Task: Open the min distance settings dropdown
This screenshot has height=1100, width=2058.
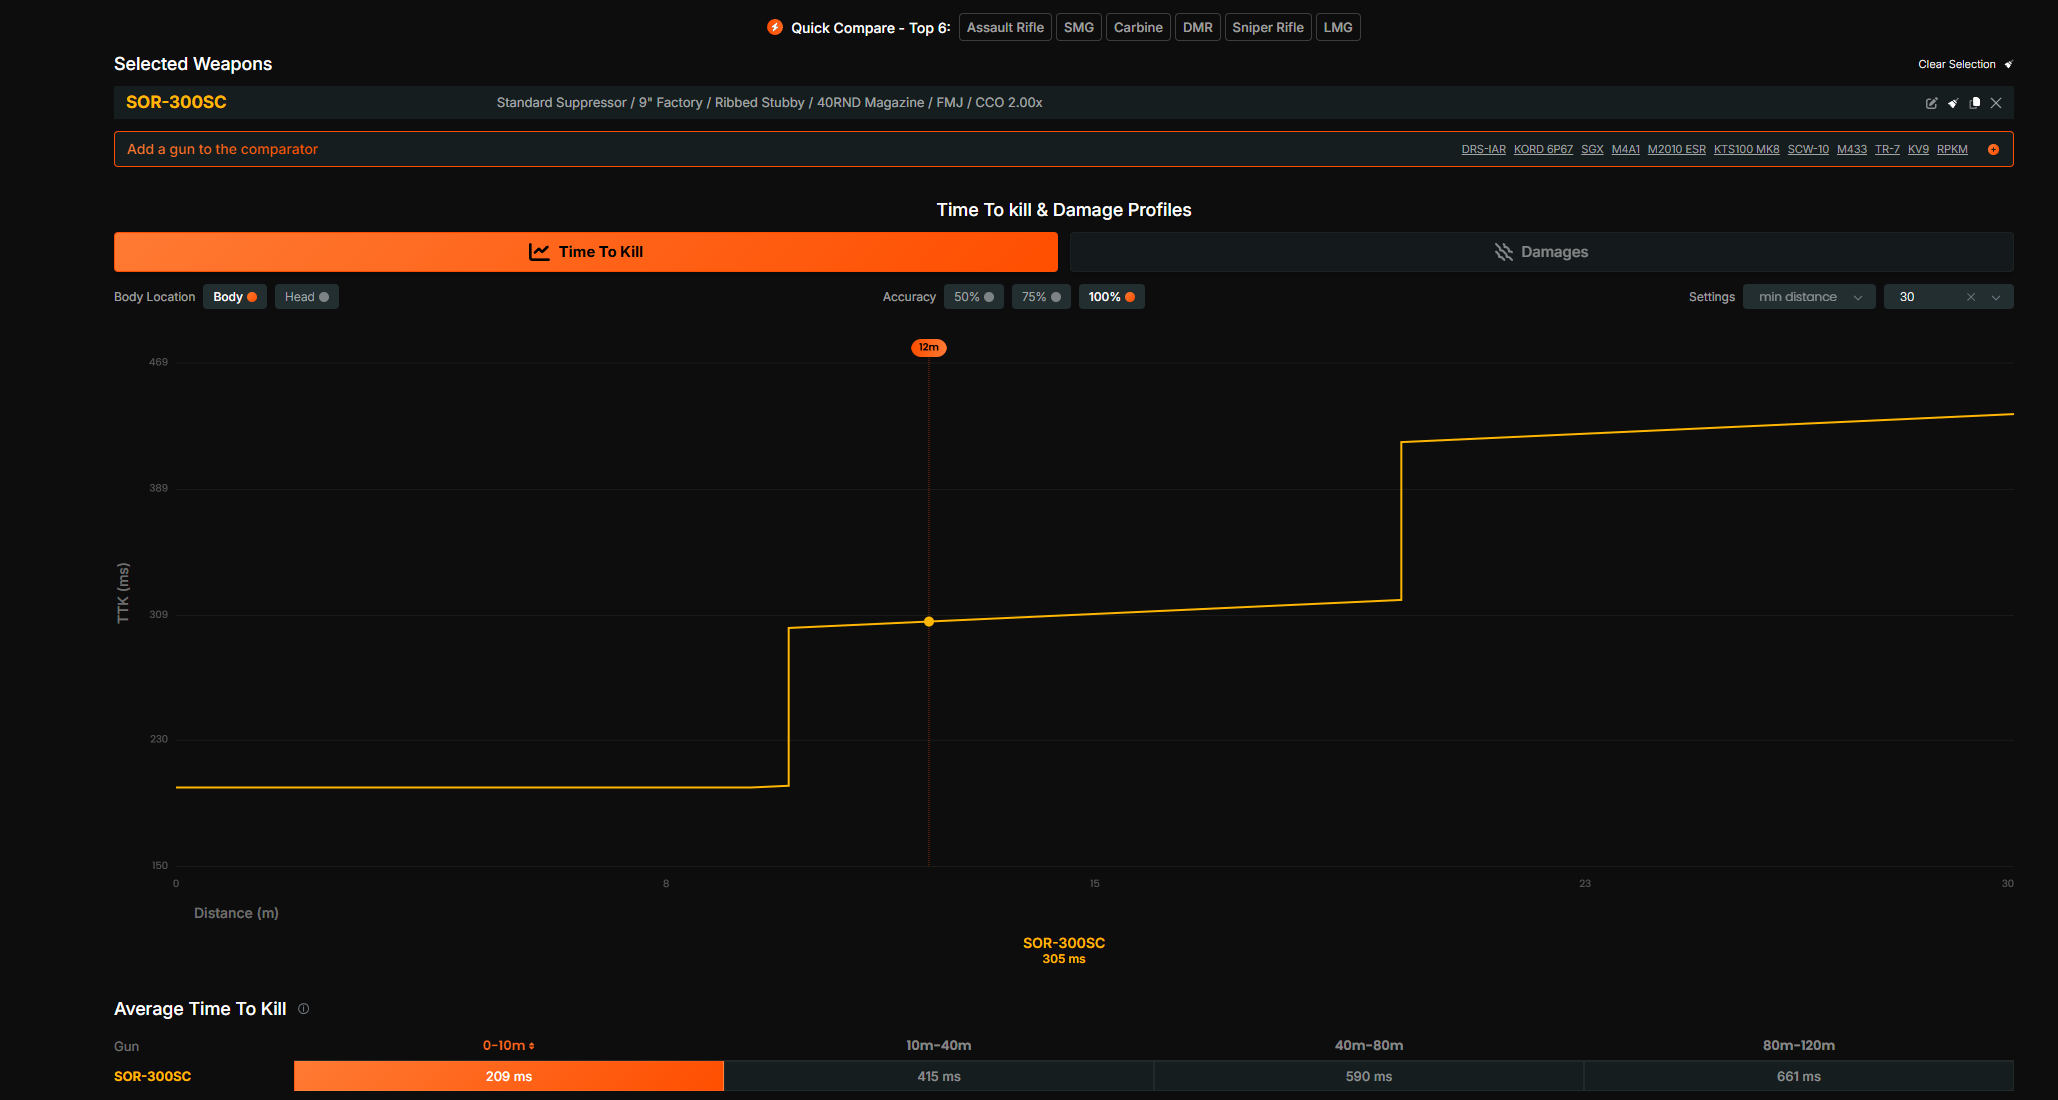Action: 1808,297
